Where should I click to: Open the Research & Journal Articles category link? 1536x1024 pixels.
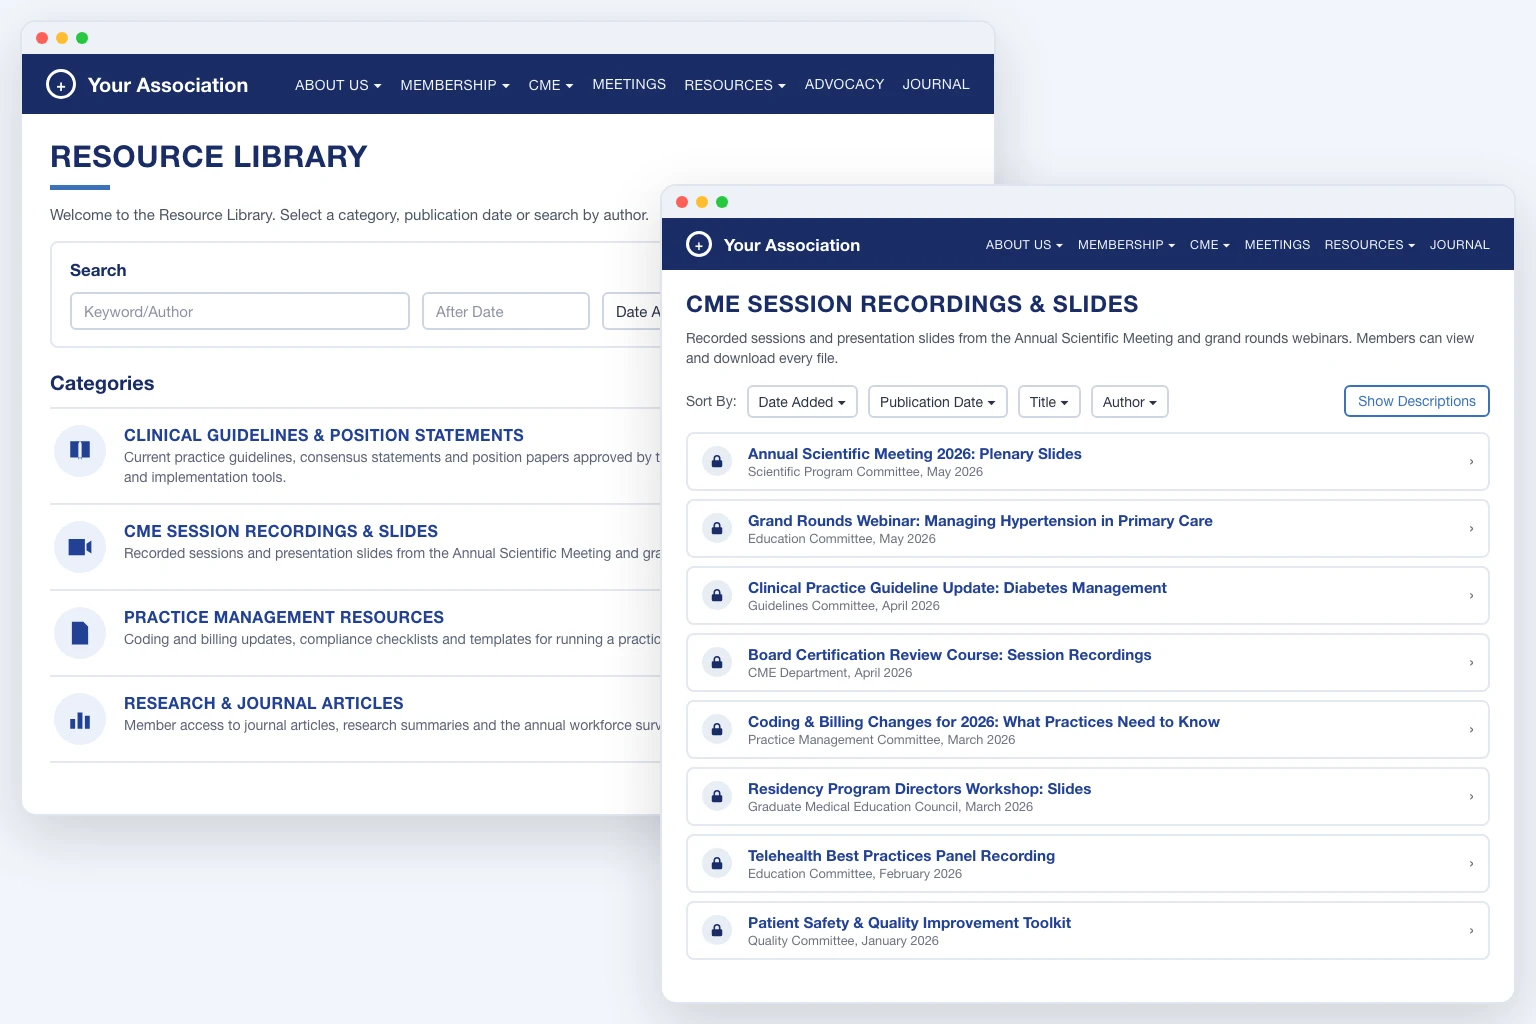264,703
